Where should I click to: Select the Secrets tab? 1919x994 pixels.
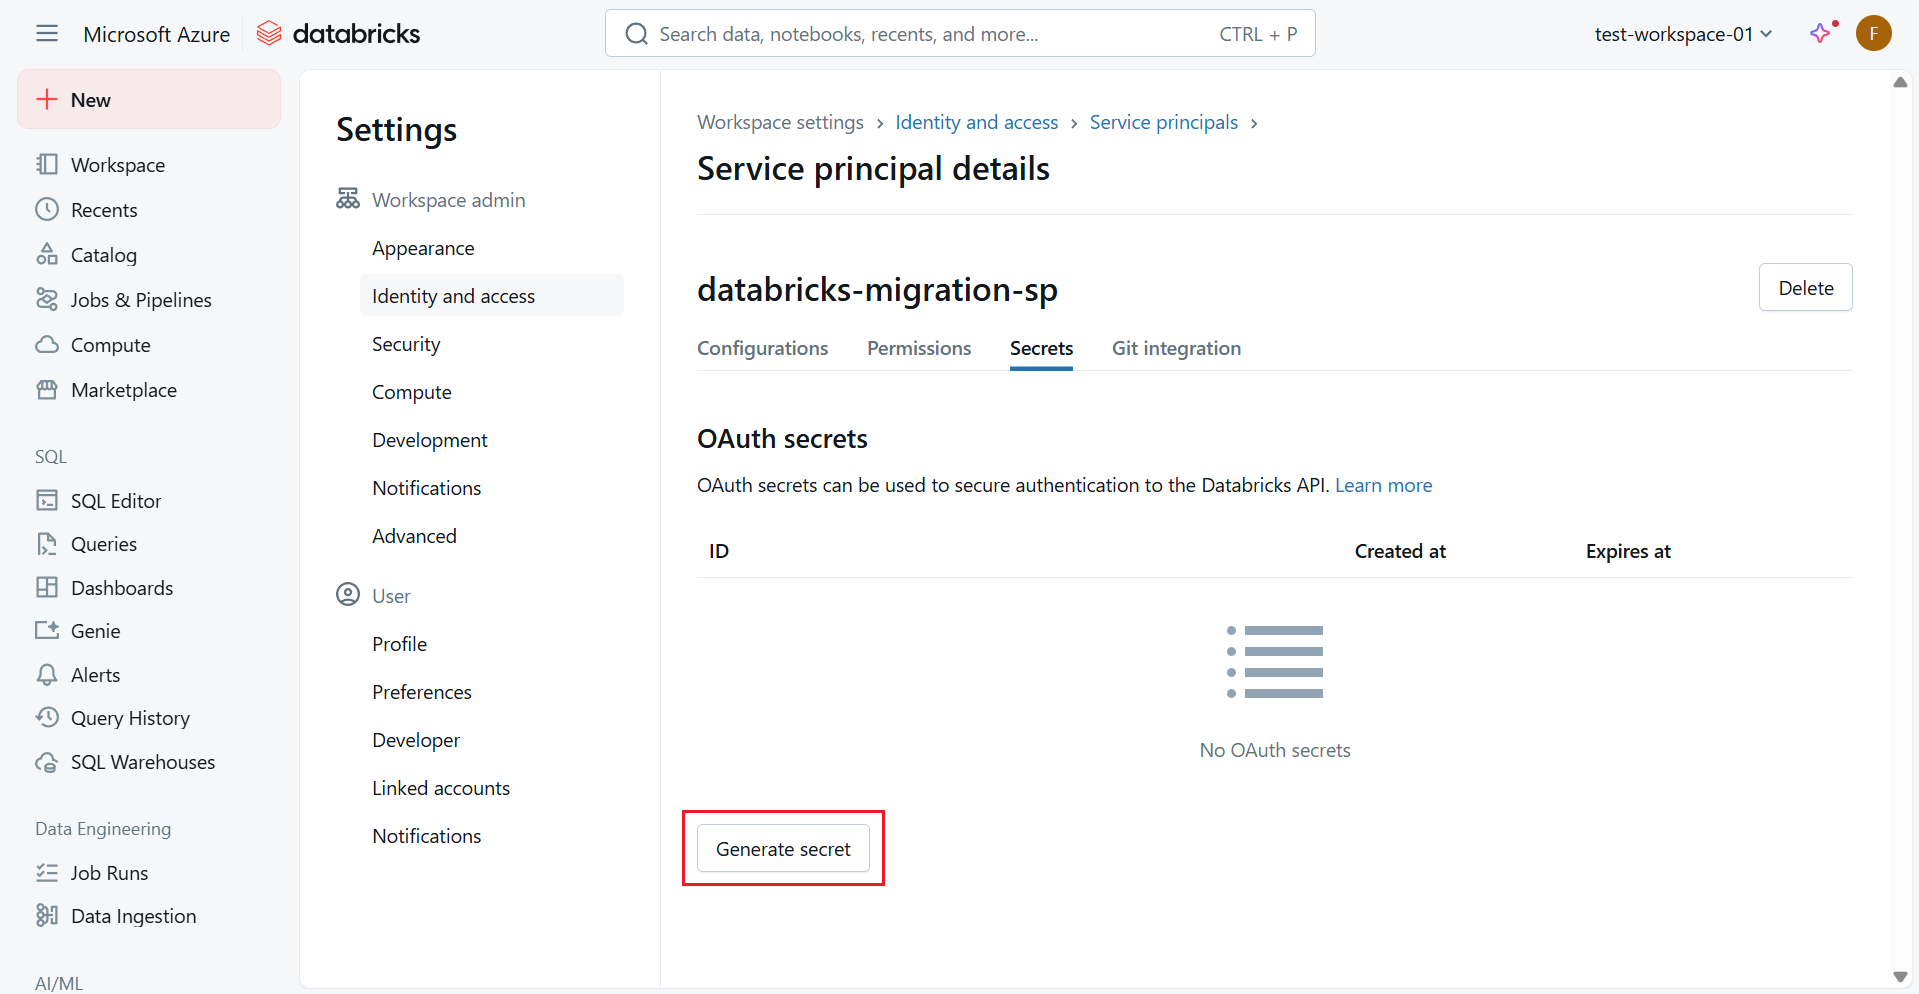pos(1041,348)
